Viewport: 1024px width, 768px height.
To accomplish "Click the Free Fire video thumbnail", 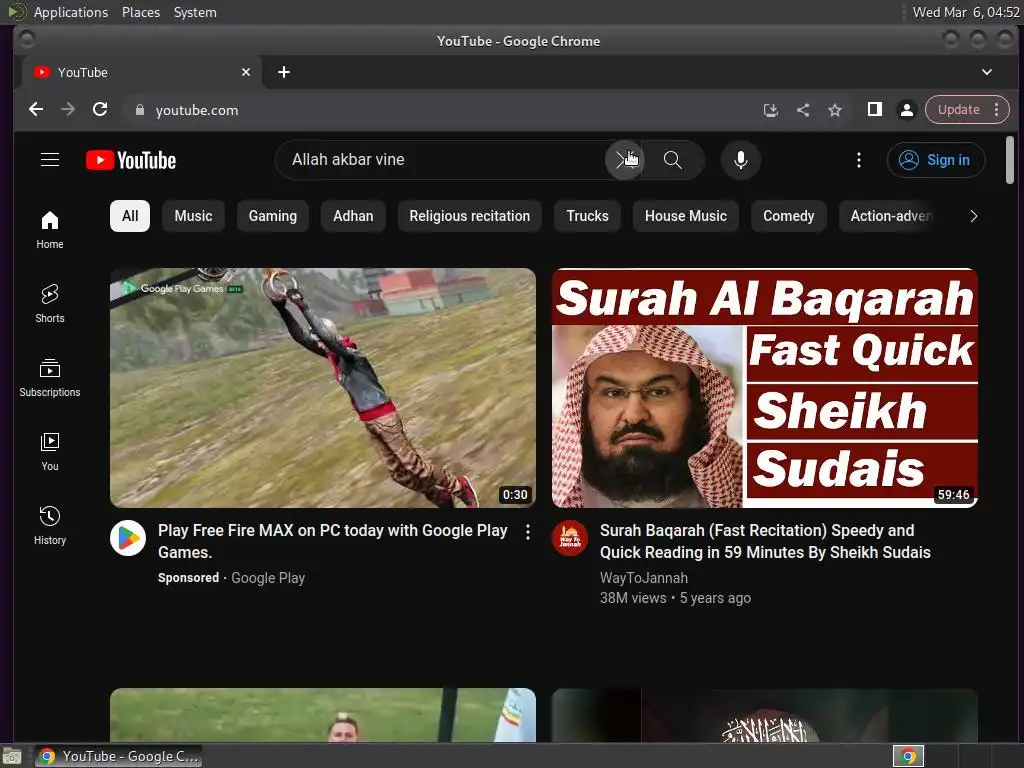I will tap(323, 388).
